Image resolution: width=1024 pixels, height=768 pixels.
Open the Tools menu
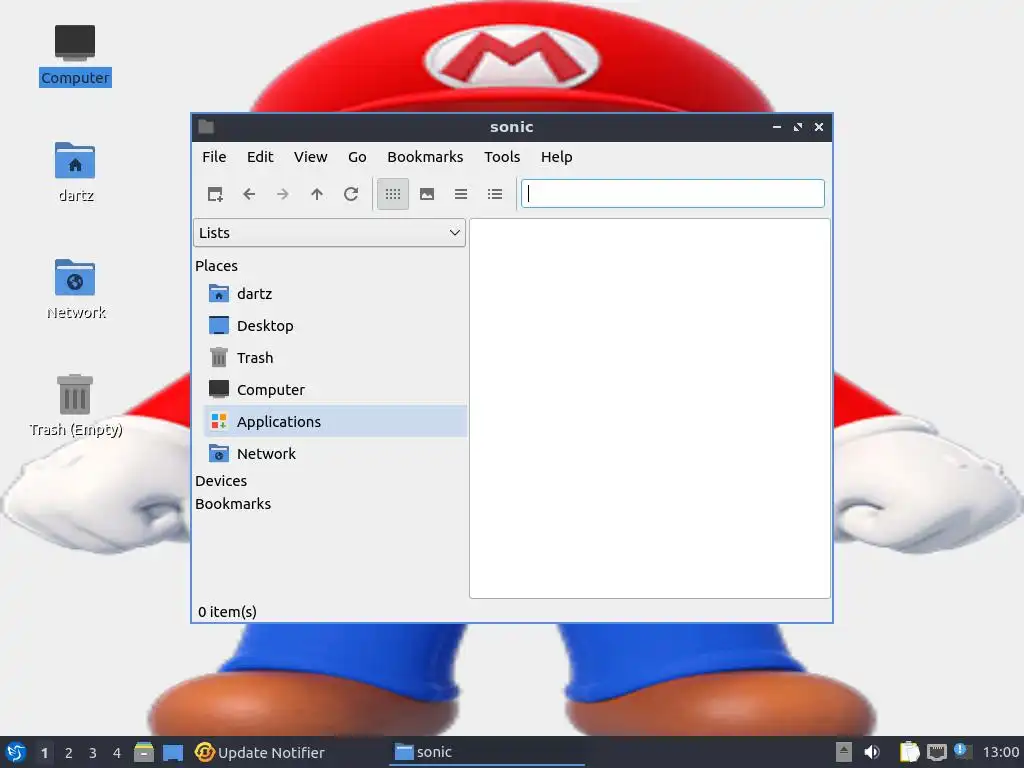(502, 157)
